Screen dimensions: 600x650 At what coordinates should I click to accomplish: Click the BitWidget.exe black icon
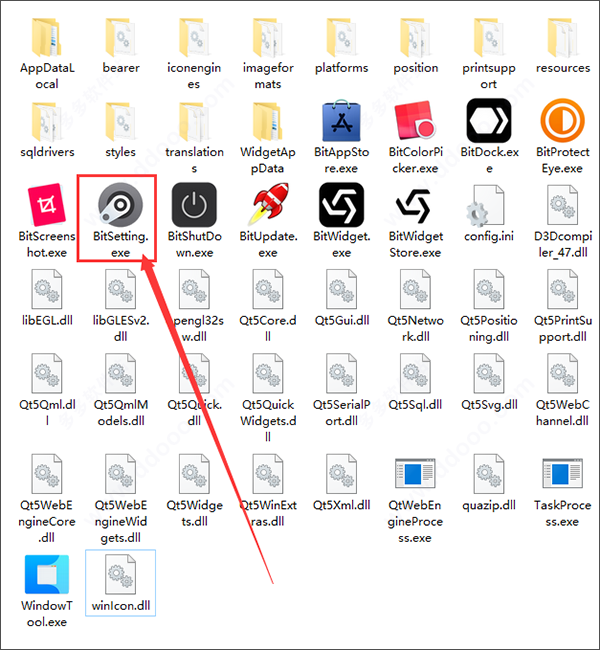pos(341,205)
